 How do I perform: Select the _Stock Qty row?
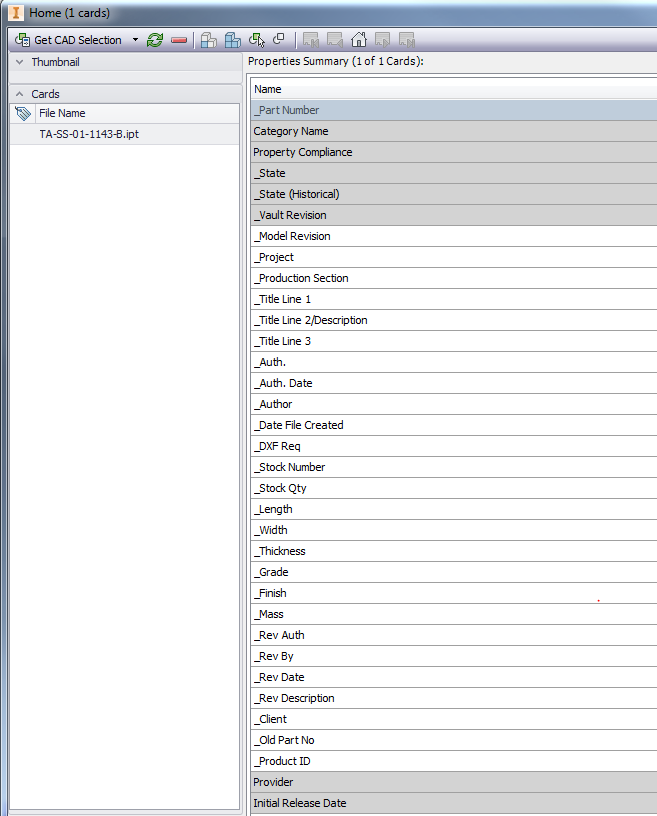tap(453, 488)
